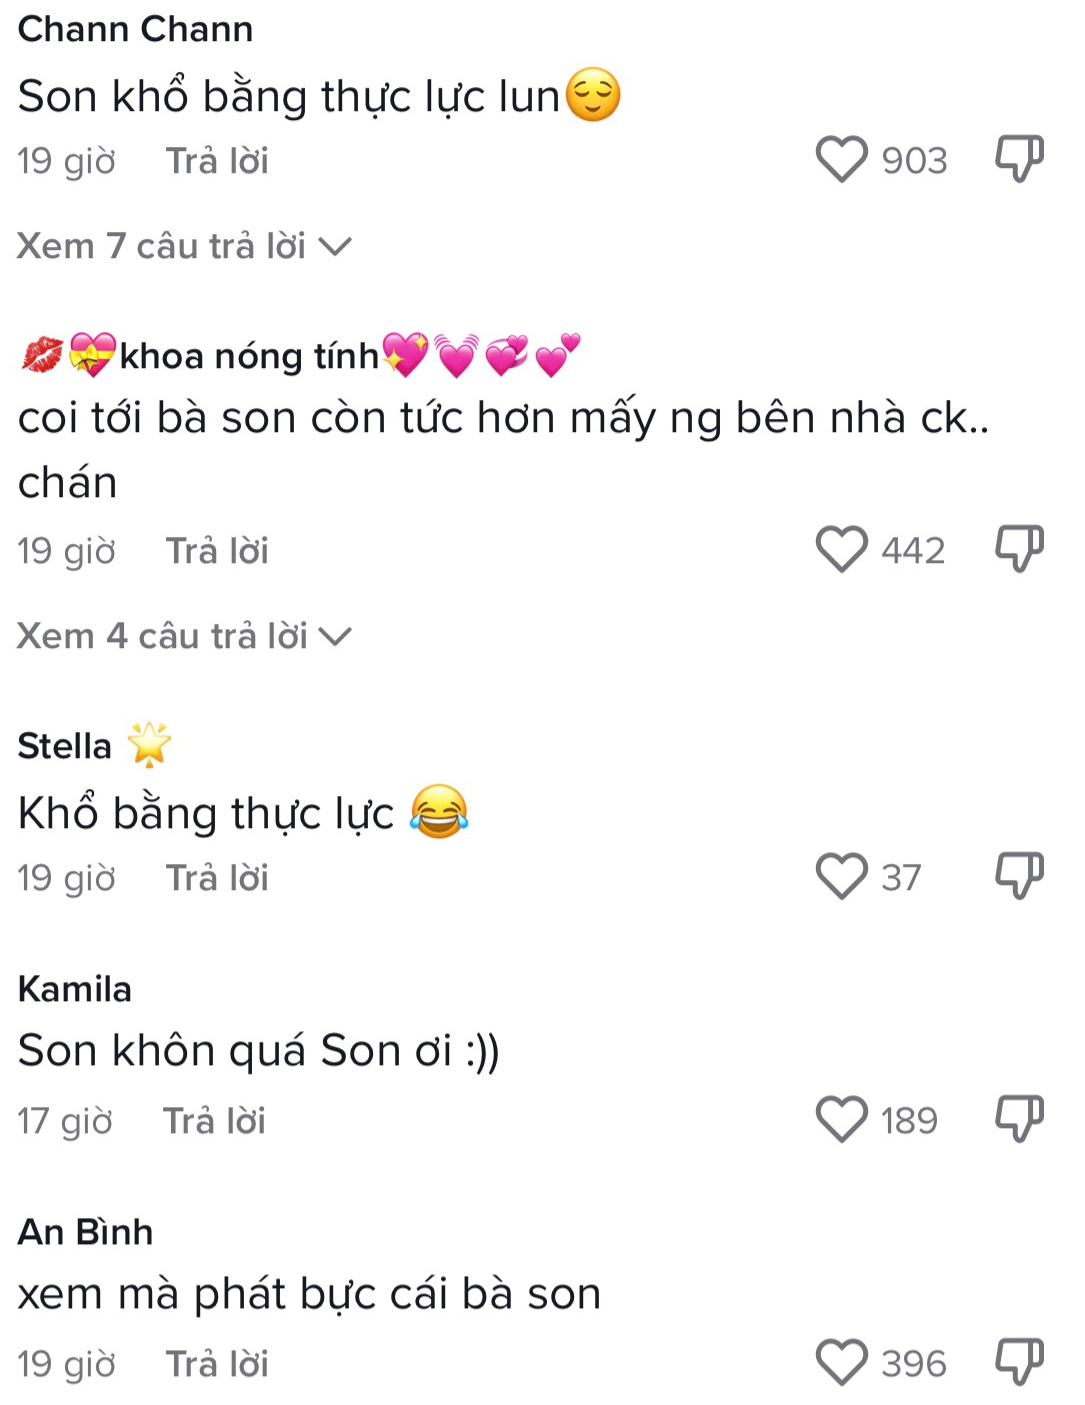Open Kamila's profile from username
The width and height of the screenshot is (1085, 1405).
tap(75, 989)
